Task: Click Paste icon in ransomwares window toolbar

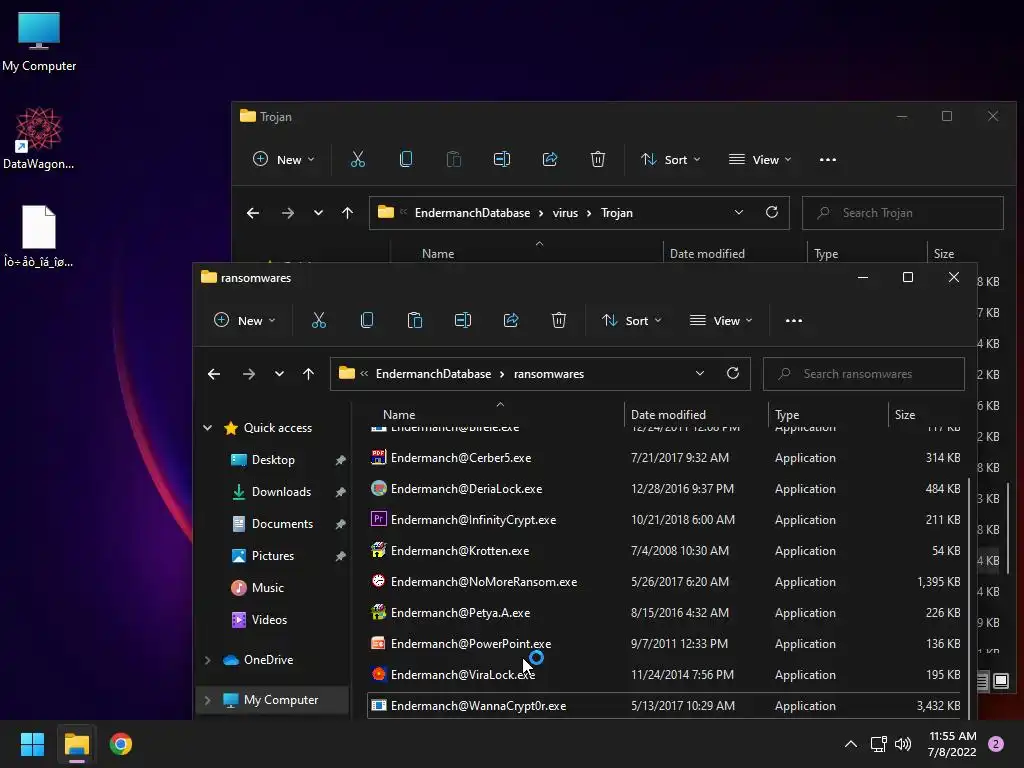Action: point(415,321)
